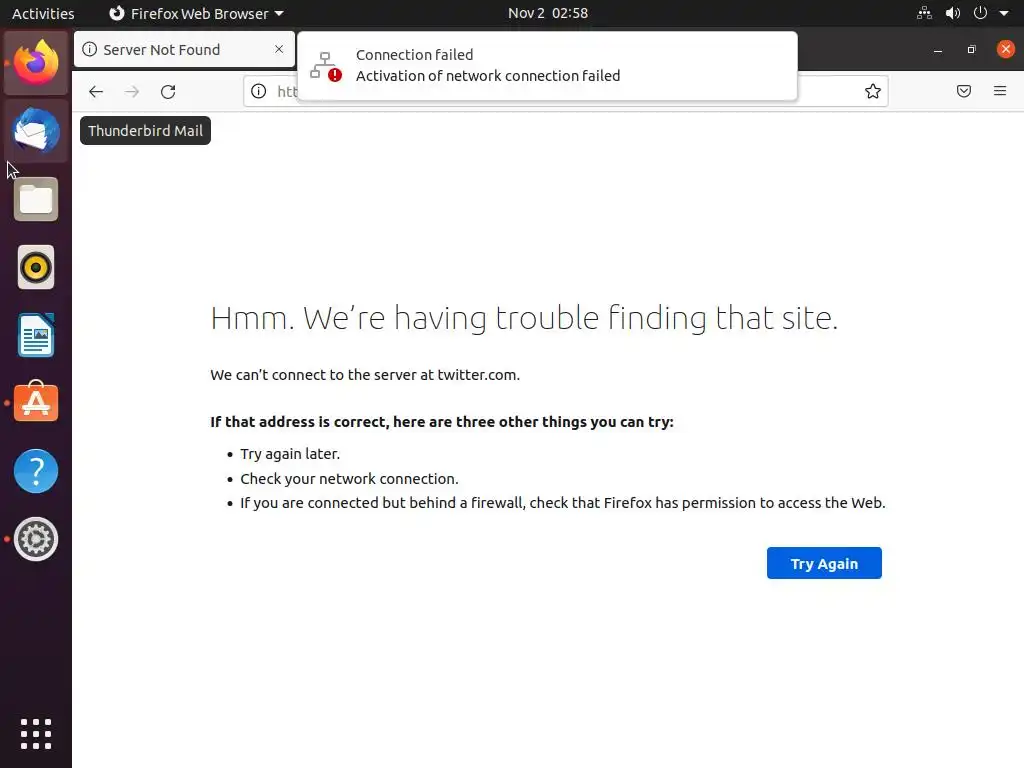The image size is (1024, 768).
Task: Click 'Check your network connection.' text
Action: (x=349, y=479)
